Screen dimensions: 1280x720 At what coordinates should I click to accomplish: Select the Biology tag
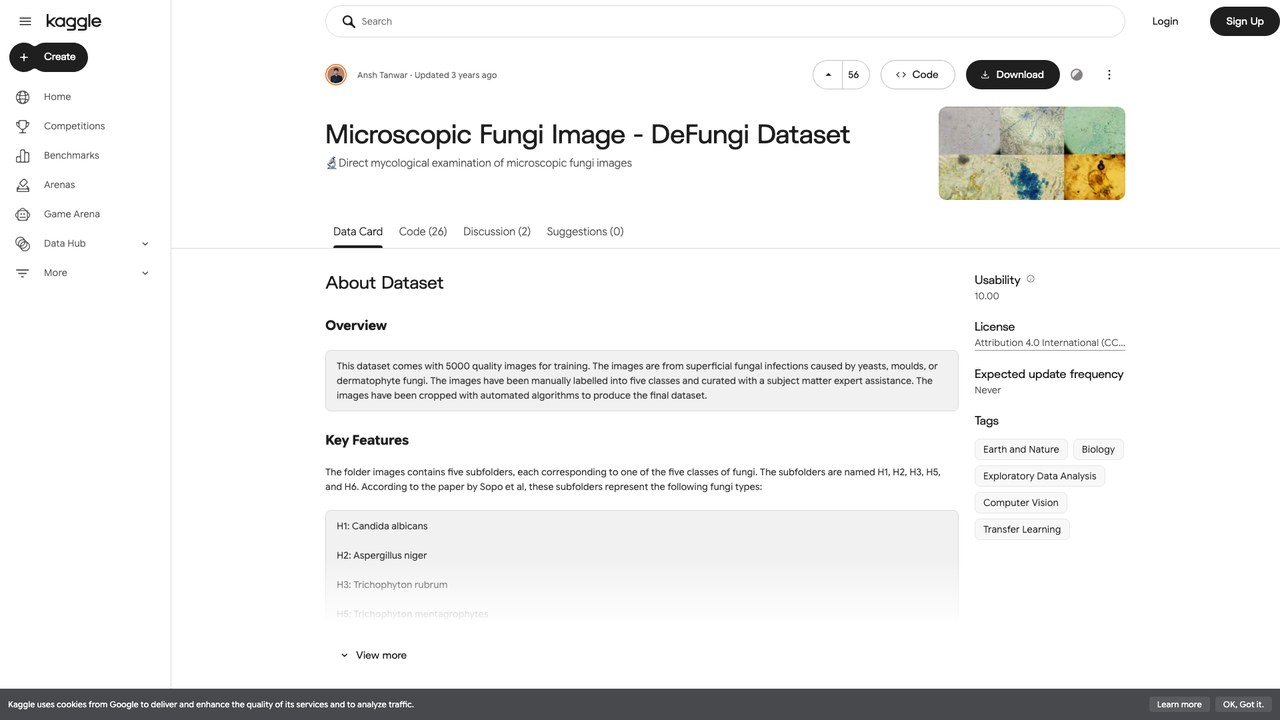point(1098,449)
